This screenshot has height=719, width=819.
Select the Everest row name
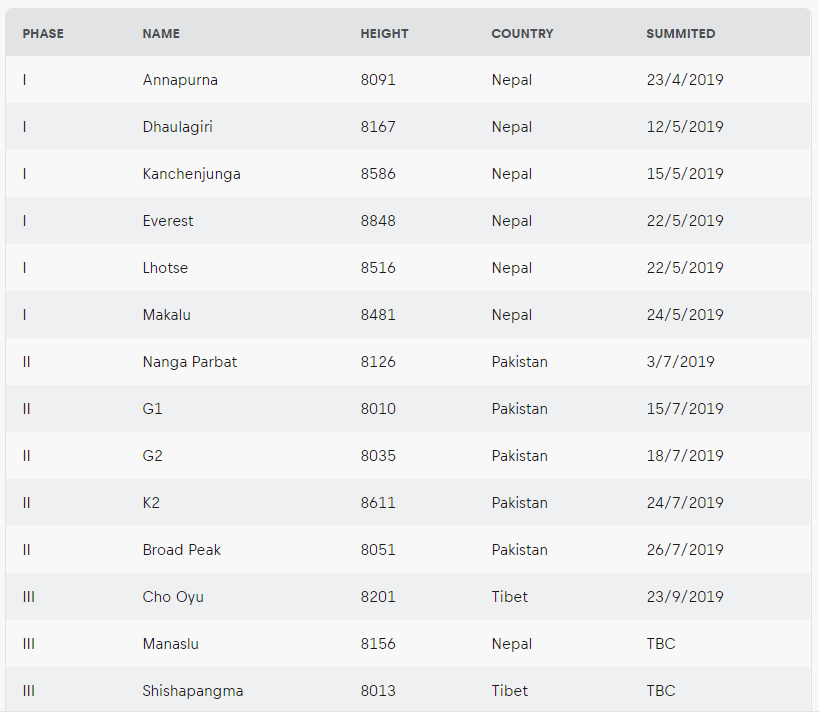tap(168, 221)
